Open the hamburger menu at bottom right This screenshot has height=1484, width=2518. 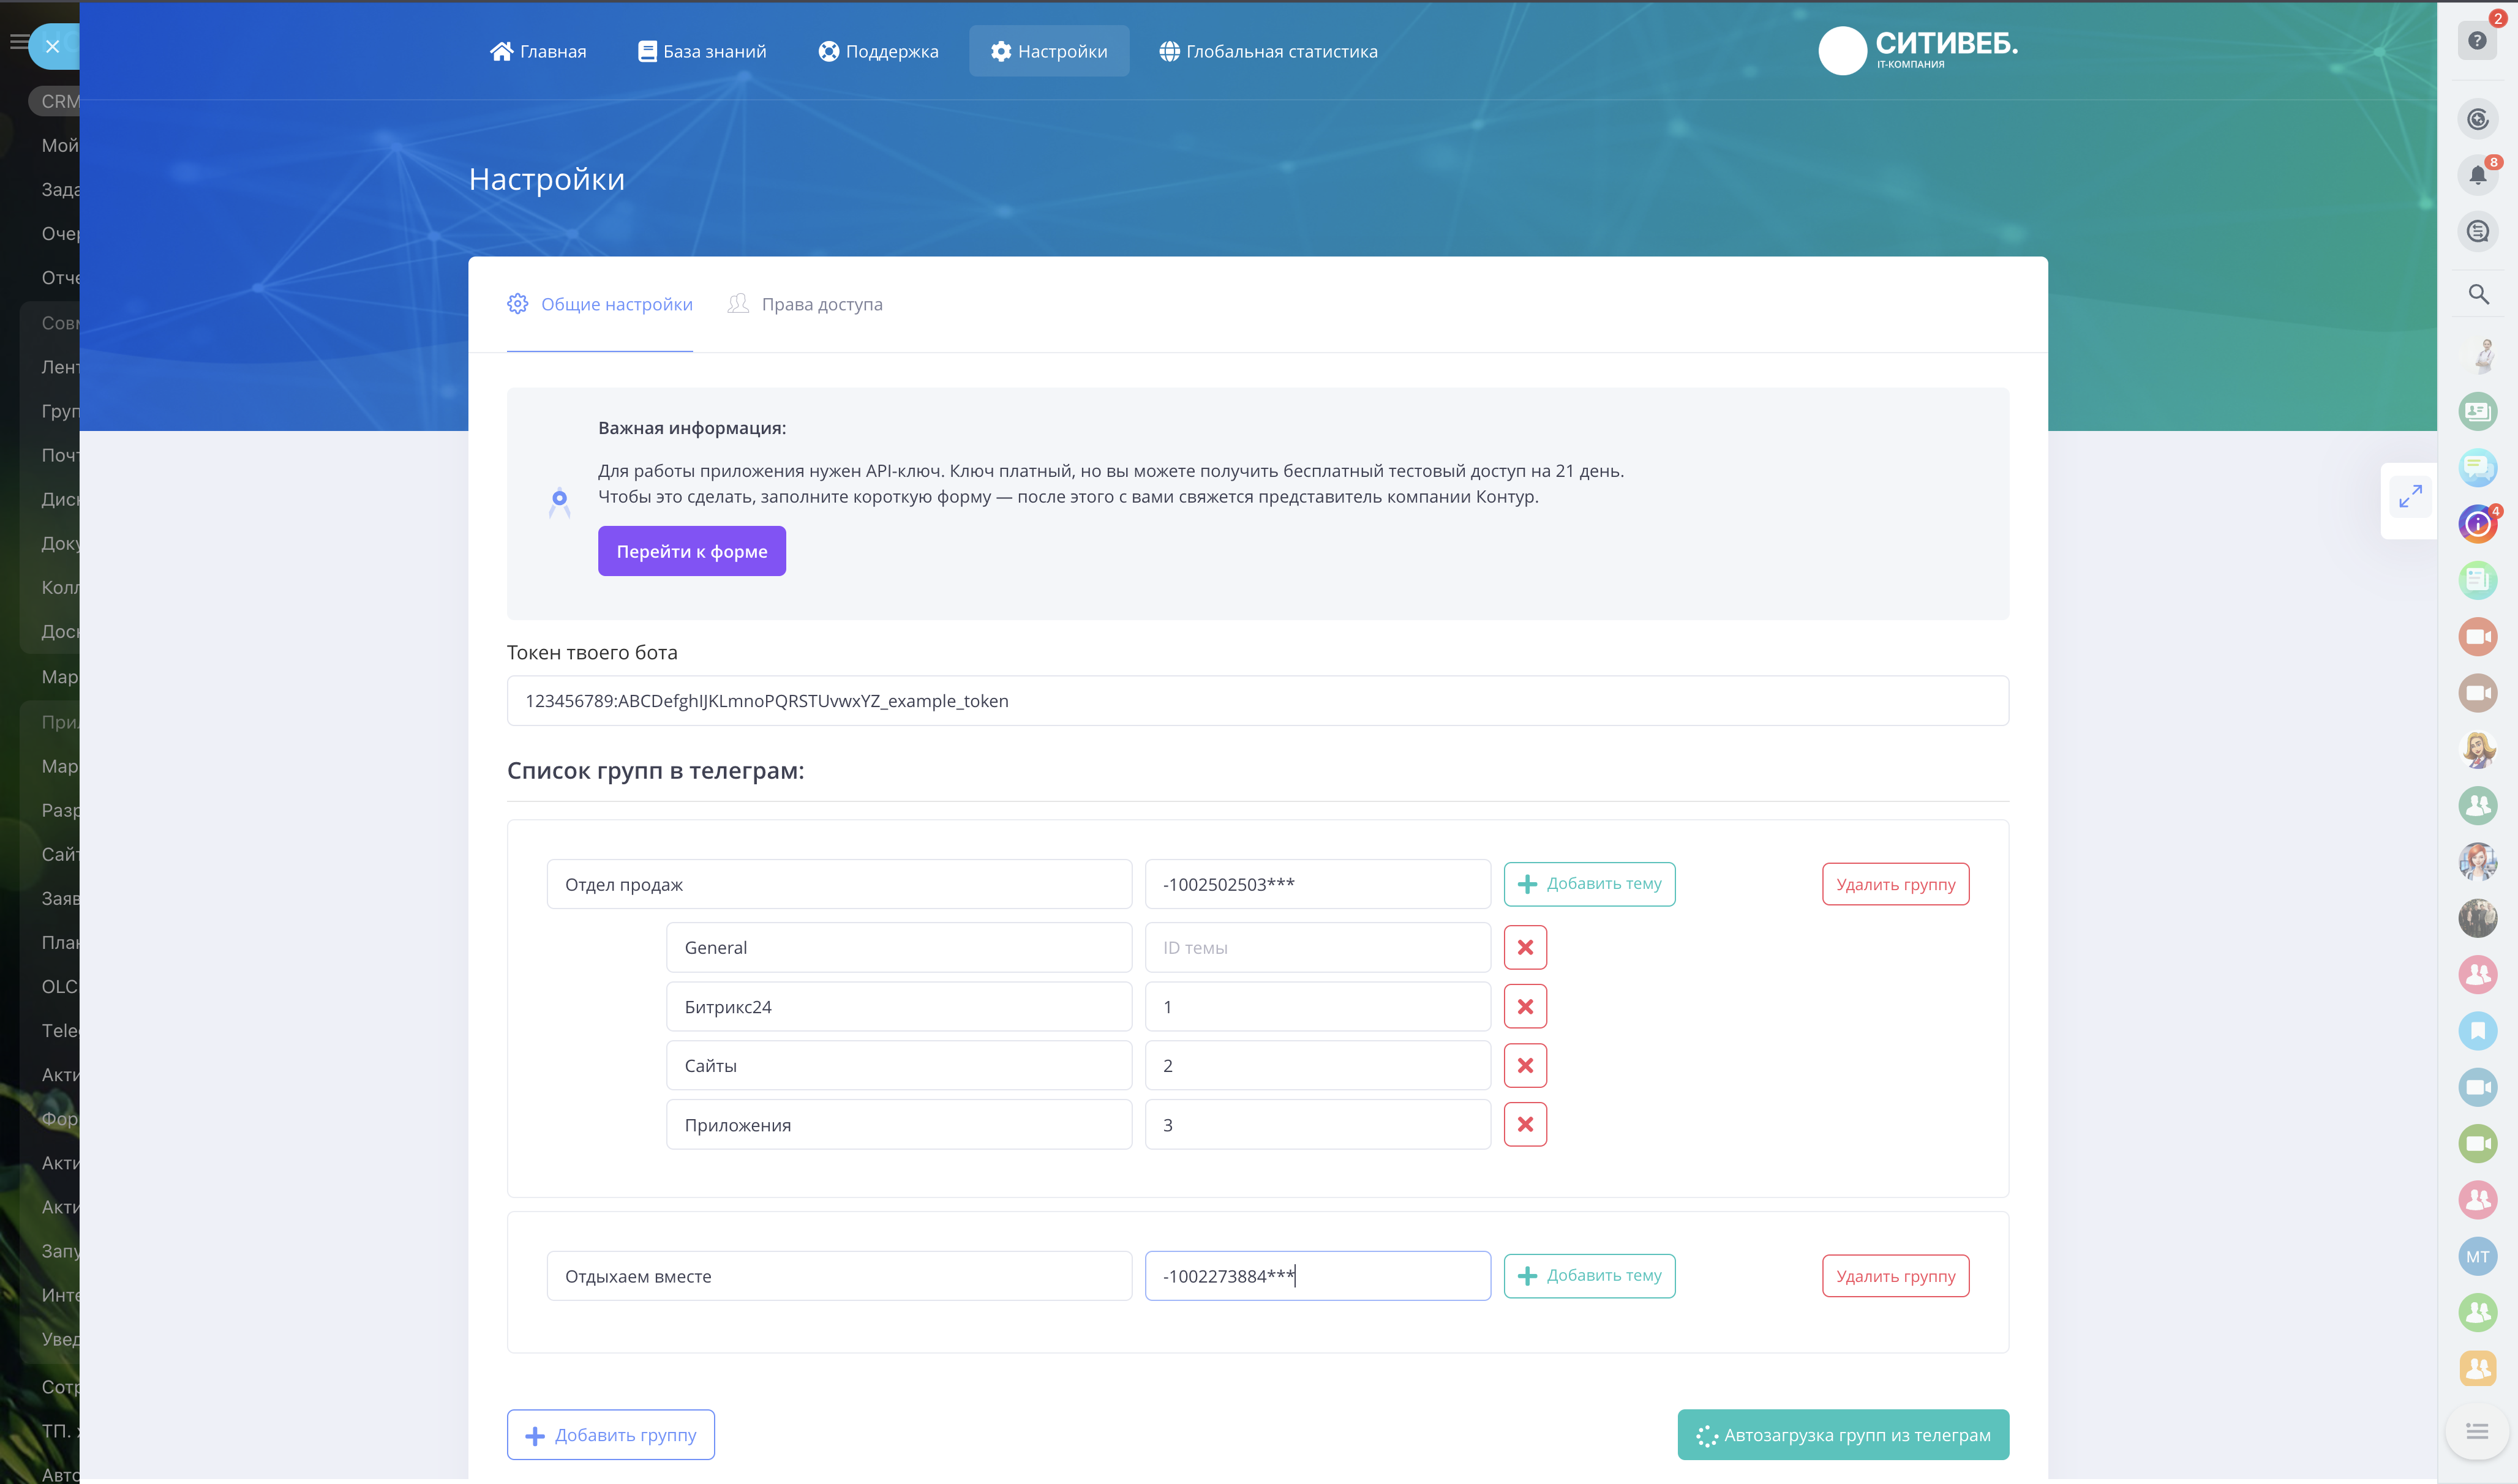tap(2477, 1431)
